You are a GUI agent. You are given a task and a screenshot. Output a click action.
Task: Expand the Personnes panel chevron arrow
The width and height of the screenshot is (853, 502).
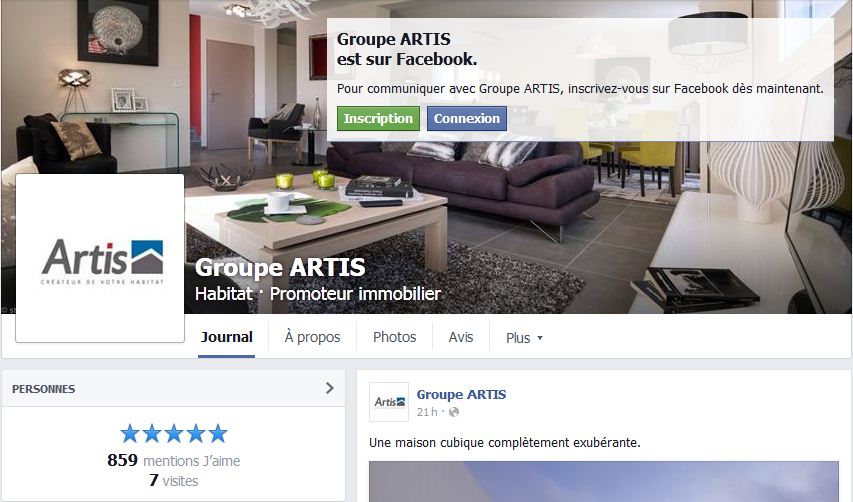tap(330, 388)
